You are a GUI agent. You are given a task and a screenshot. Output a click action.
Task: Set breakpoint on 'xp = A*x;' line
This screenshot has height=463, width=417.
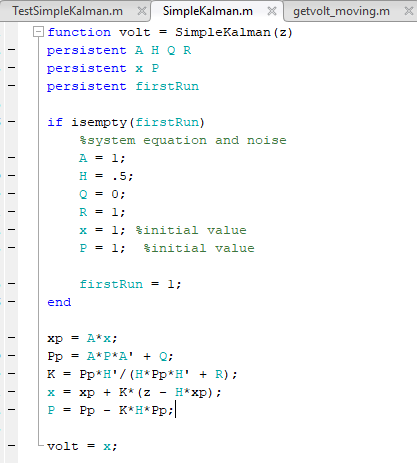point(12,338)
